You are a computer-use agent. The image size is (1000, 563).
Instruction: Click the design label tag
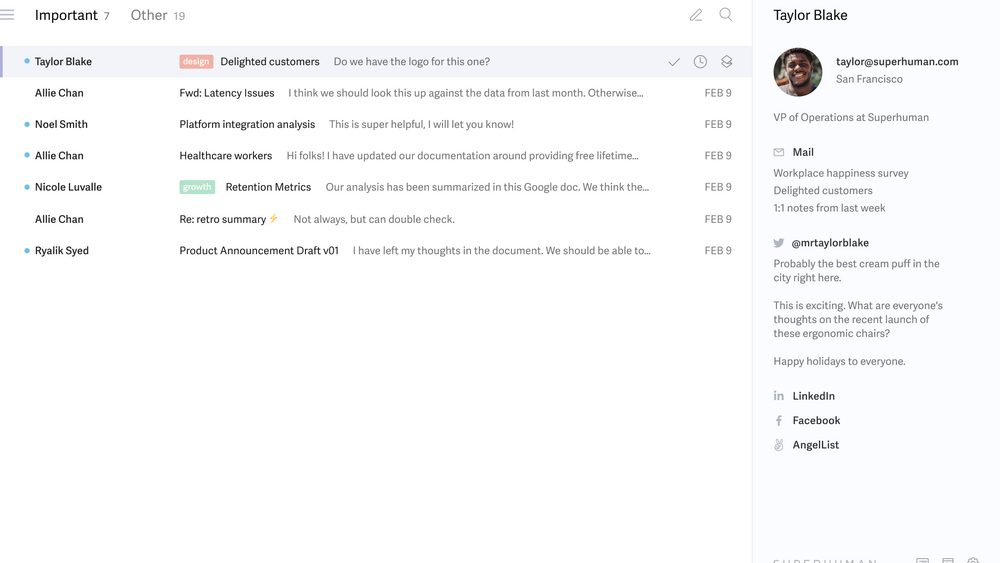[x=196, y=62]
